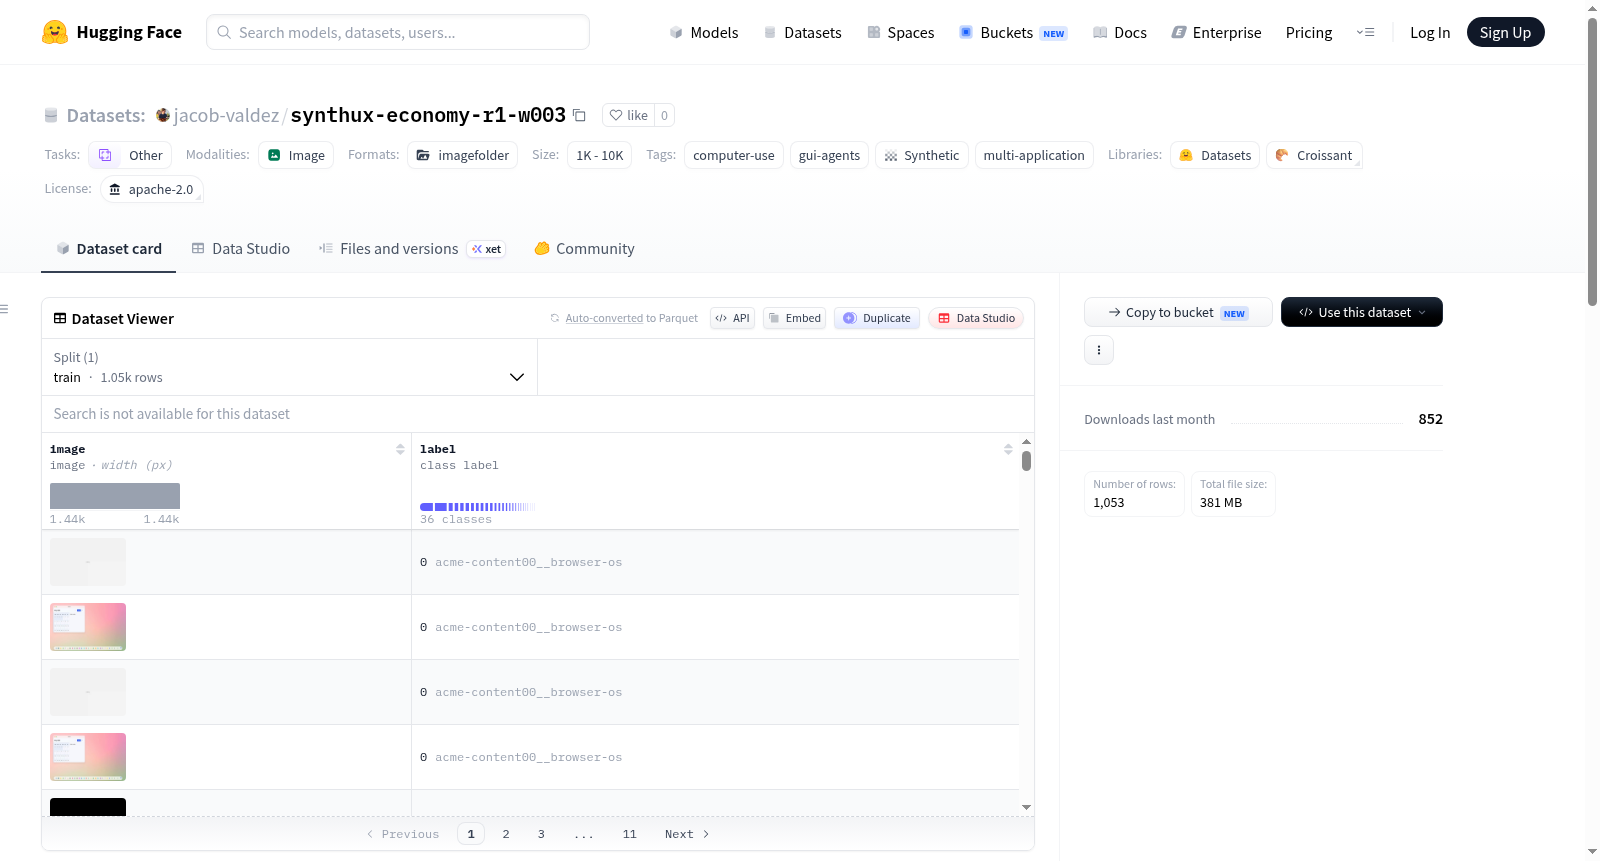Screen dimensions: 1600x861
Task: Click the Sign Up button
Action: click(x=1505, y=32)
